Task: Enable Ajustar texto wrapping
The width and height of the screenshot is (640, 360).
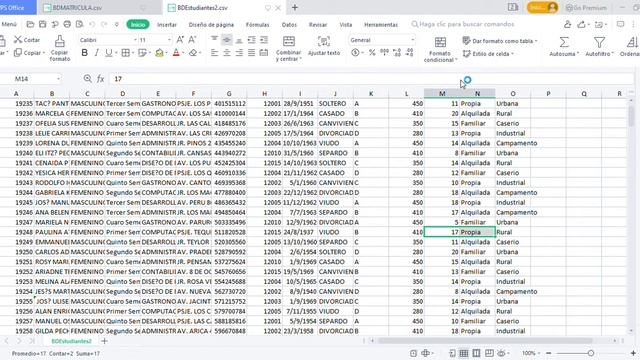Action: (x=324, y=46)
